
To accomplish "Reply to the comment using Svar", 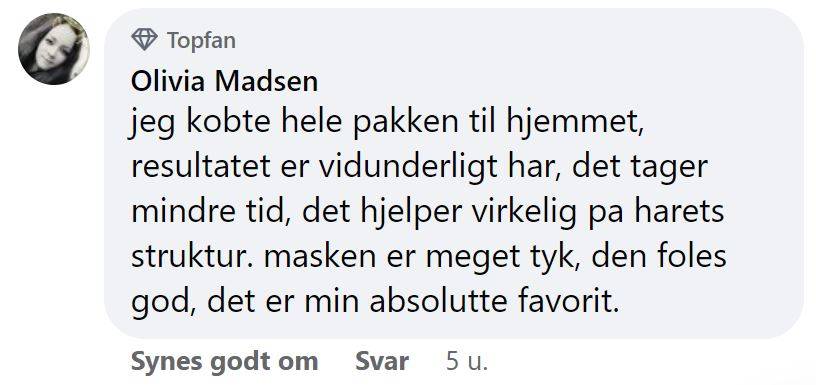I will [x=382, y=361].
